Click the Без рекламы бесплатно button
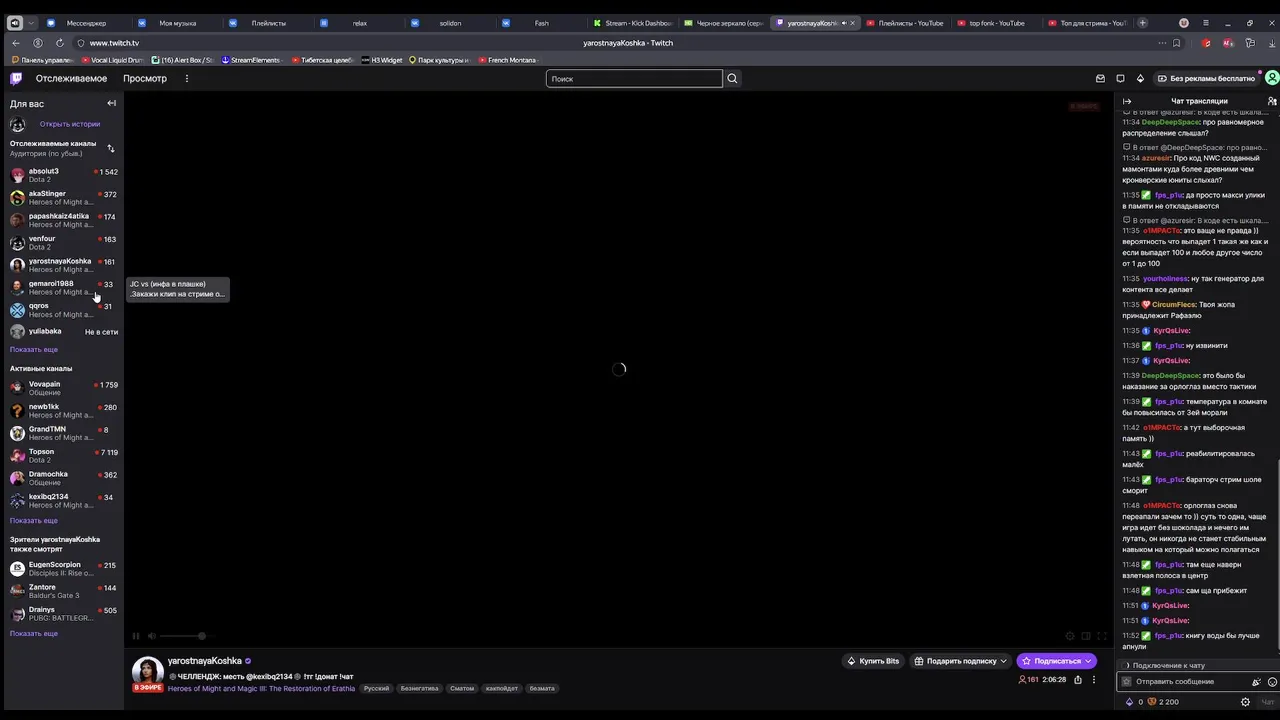This screenshot has height=720, width=1280. (x=1206, y=78)
